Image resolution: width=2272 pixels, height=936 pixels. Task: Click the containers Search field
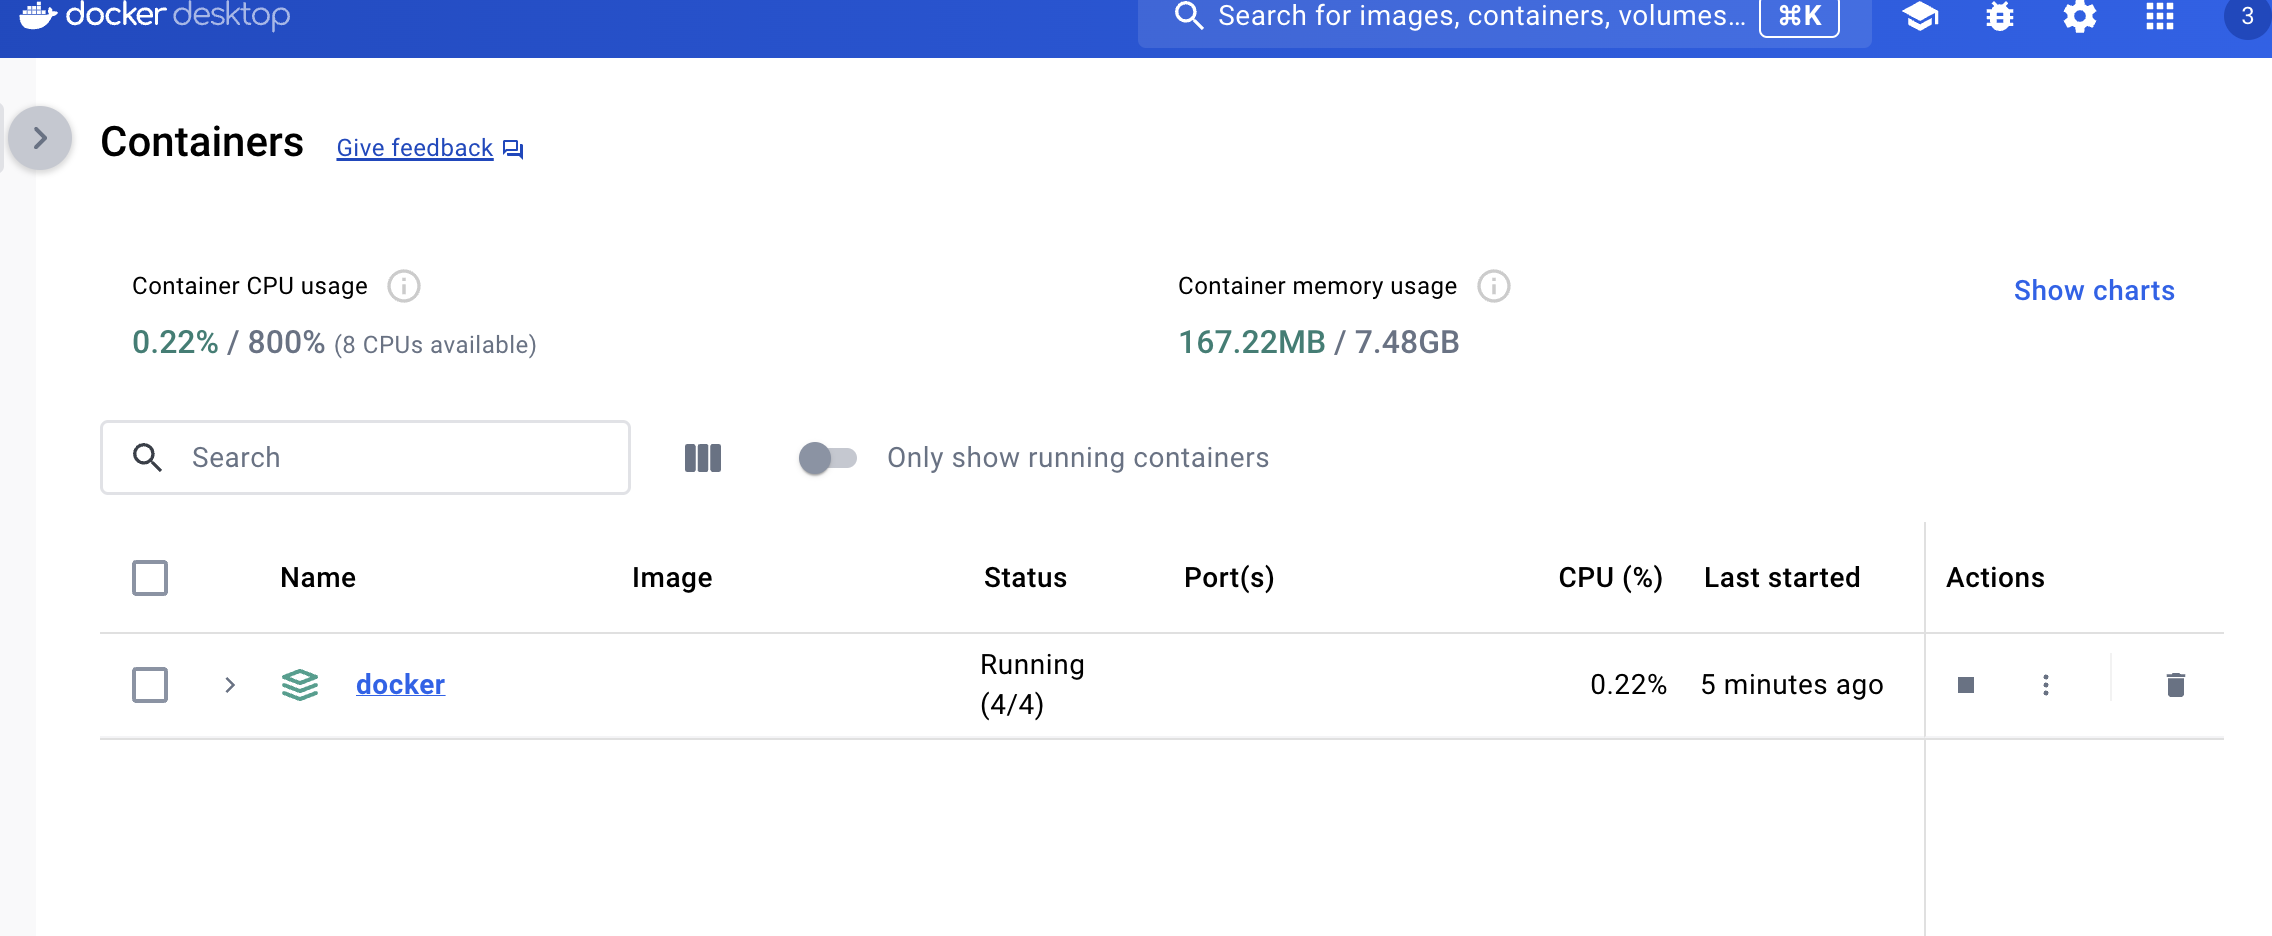pos(365,457)
